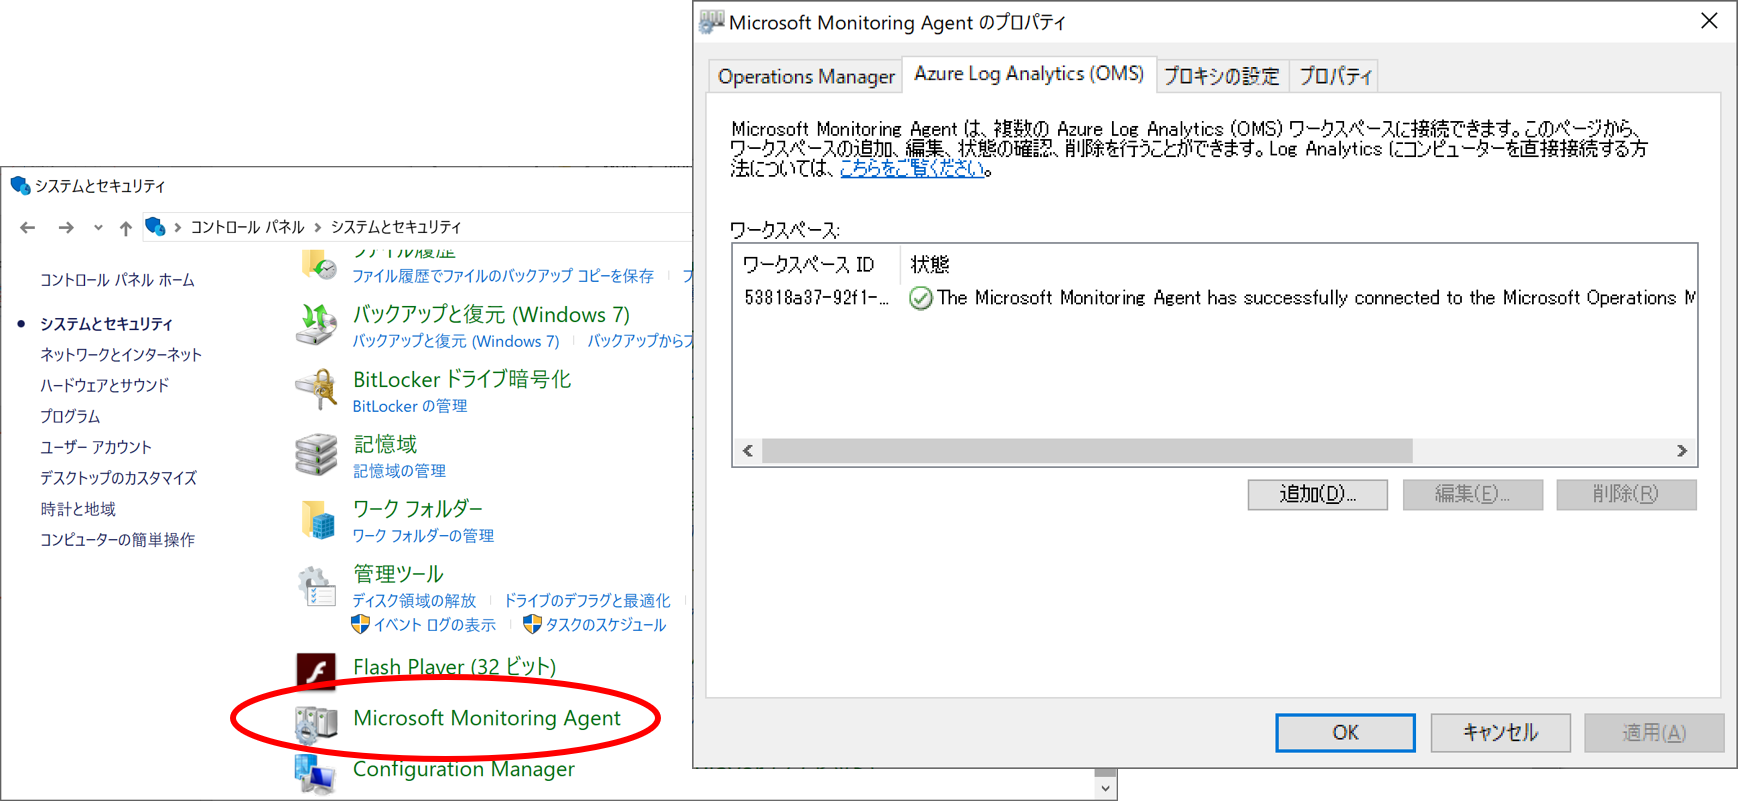Go forward with the right arrow in Control Panel
Screen dimensions: 1738x801
66,228
